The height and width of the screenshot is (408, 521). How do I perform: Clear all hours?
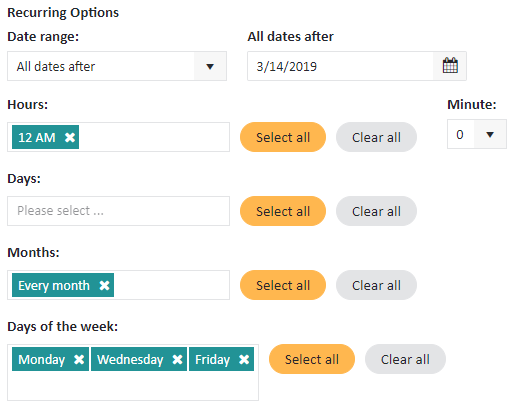376,137
